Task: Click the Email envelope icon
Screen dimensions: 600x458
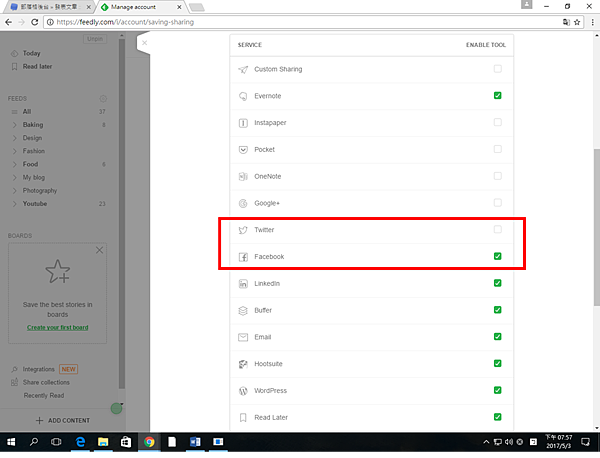Action: [243, 337]
